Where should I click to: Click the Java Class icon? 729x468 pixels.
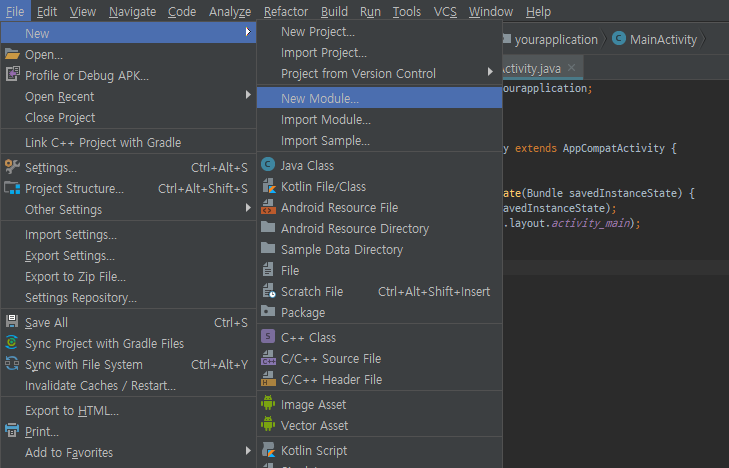point(267,165)
